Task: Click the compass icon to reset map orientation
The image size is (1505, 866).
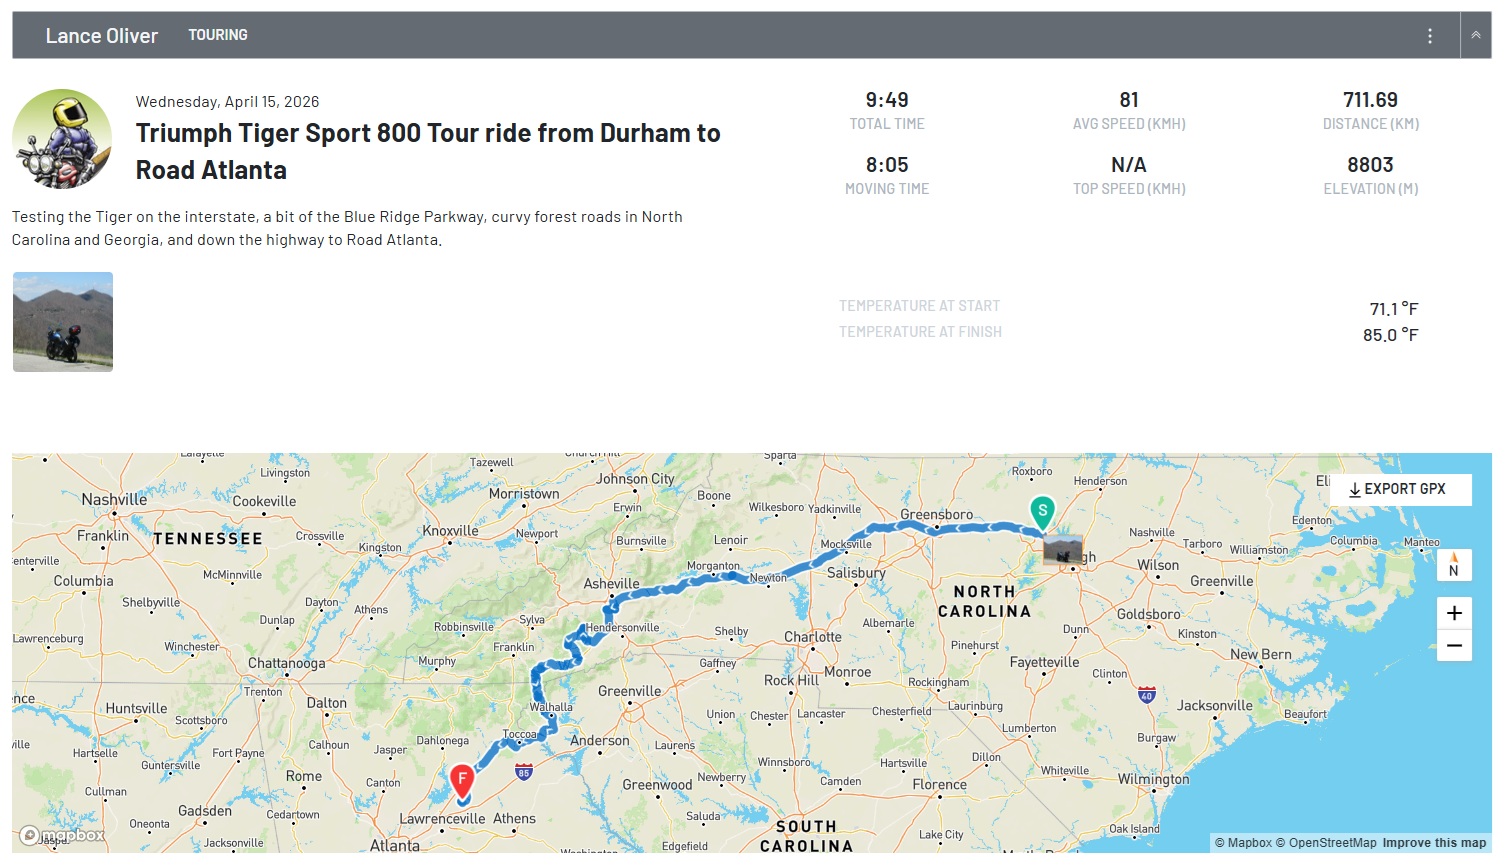Action: pos(1454,565)
